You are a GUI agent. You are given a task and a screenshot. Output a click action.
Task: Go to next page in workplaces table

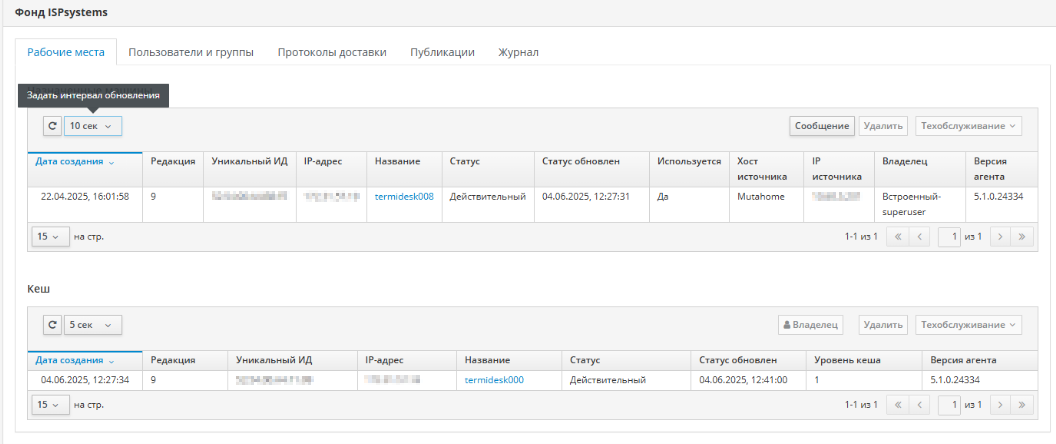(x=997, y=237)
